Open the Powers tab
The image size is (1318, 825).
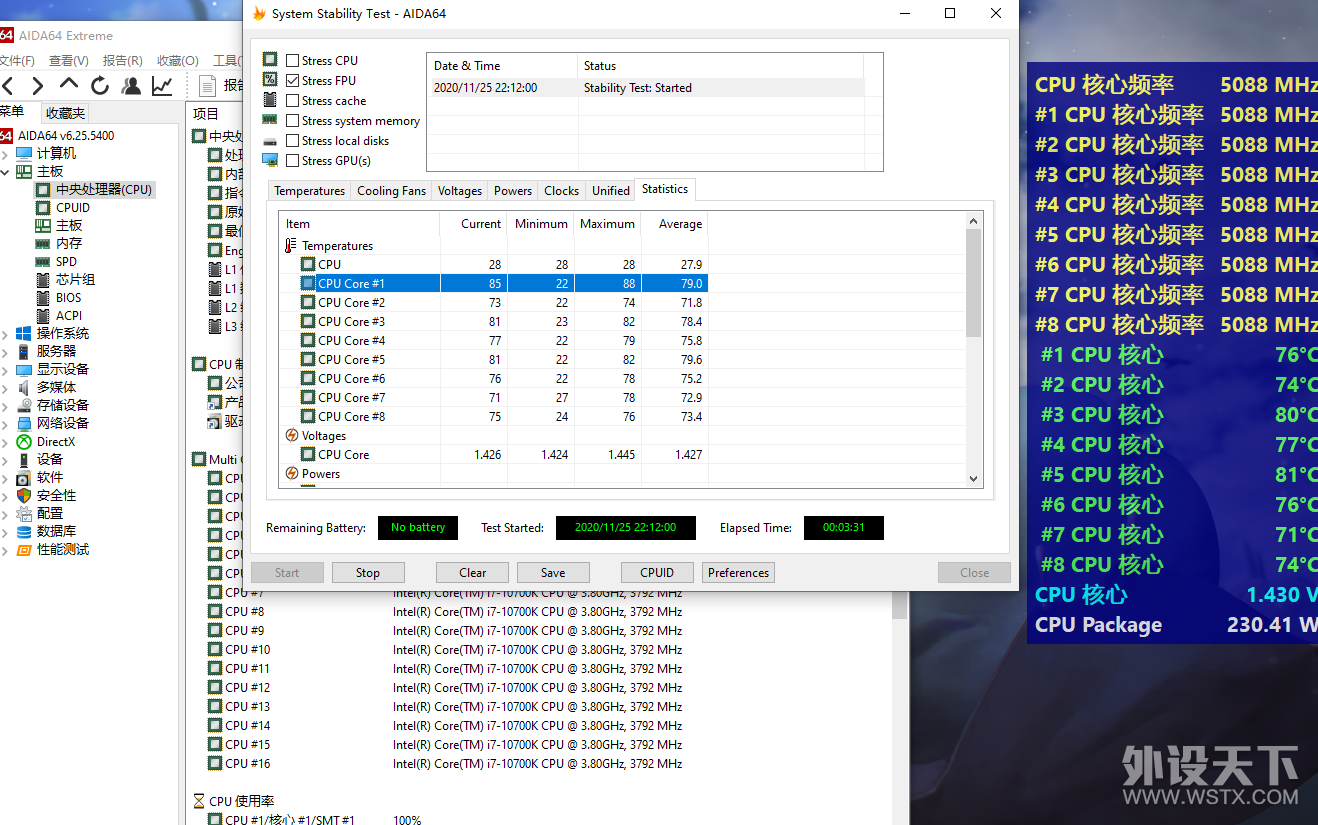click(513, 190)
